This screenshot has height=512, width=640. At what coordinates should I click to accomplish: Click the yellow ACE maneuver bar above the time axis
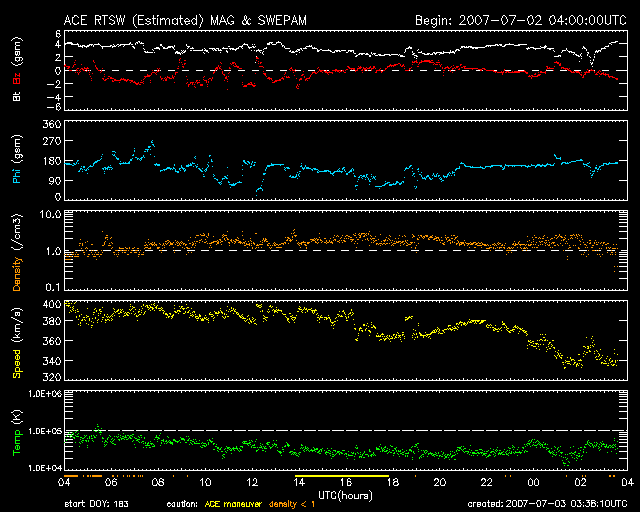(342, 476)
